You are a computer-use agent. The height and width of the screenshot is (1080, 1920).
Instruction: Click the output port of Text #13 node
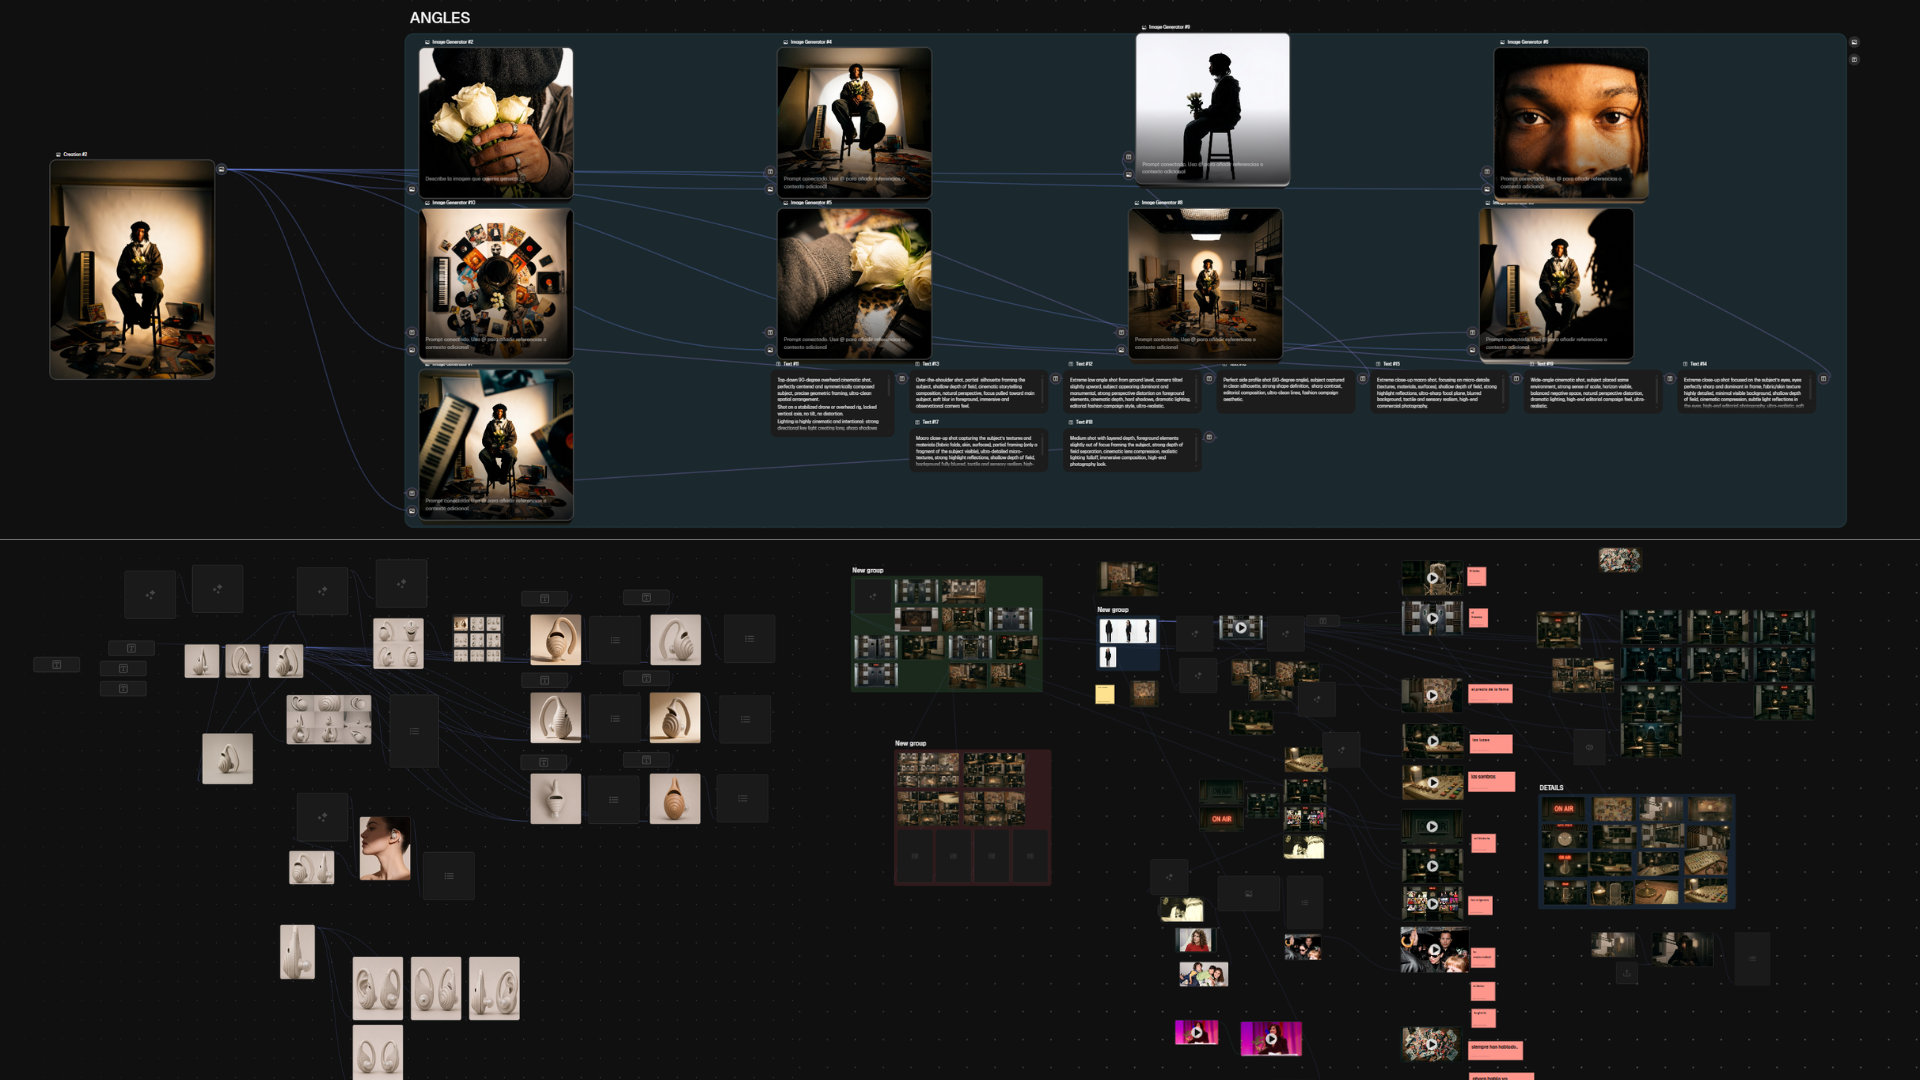(1055, 379)
